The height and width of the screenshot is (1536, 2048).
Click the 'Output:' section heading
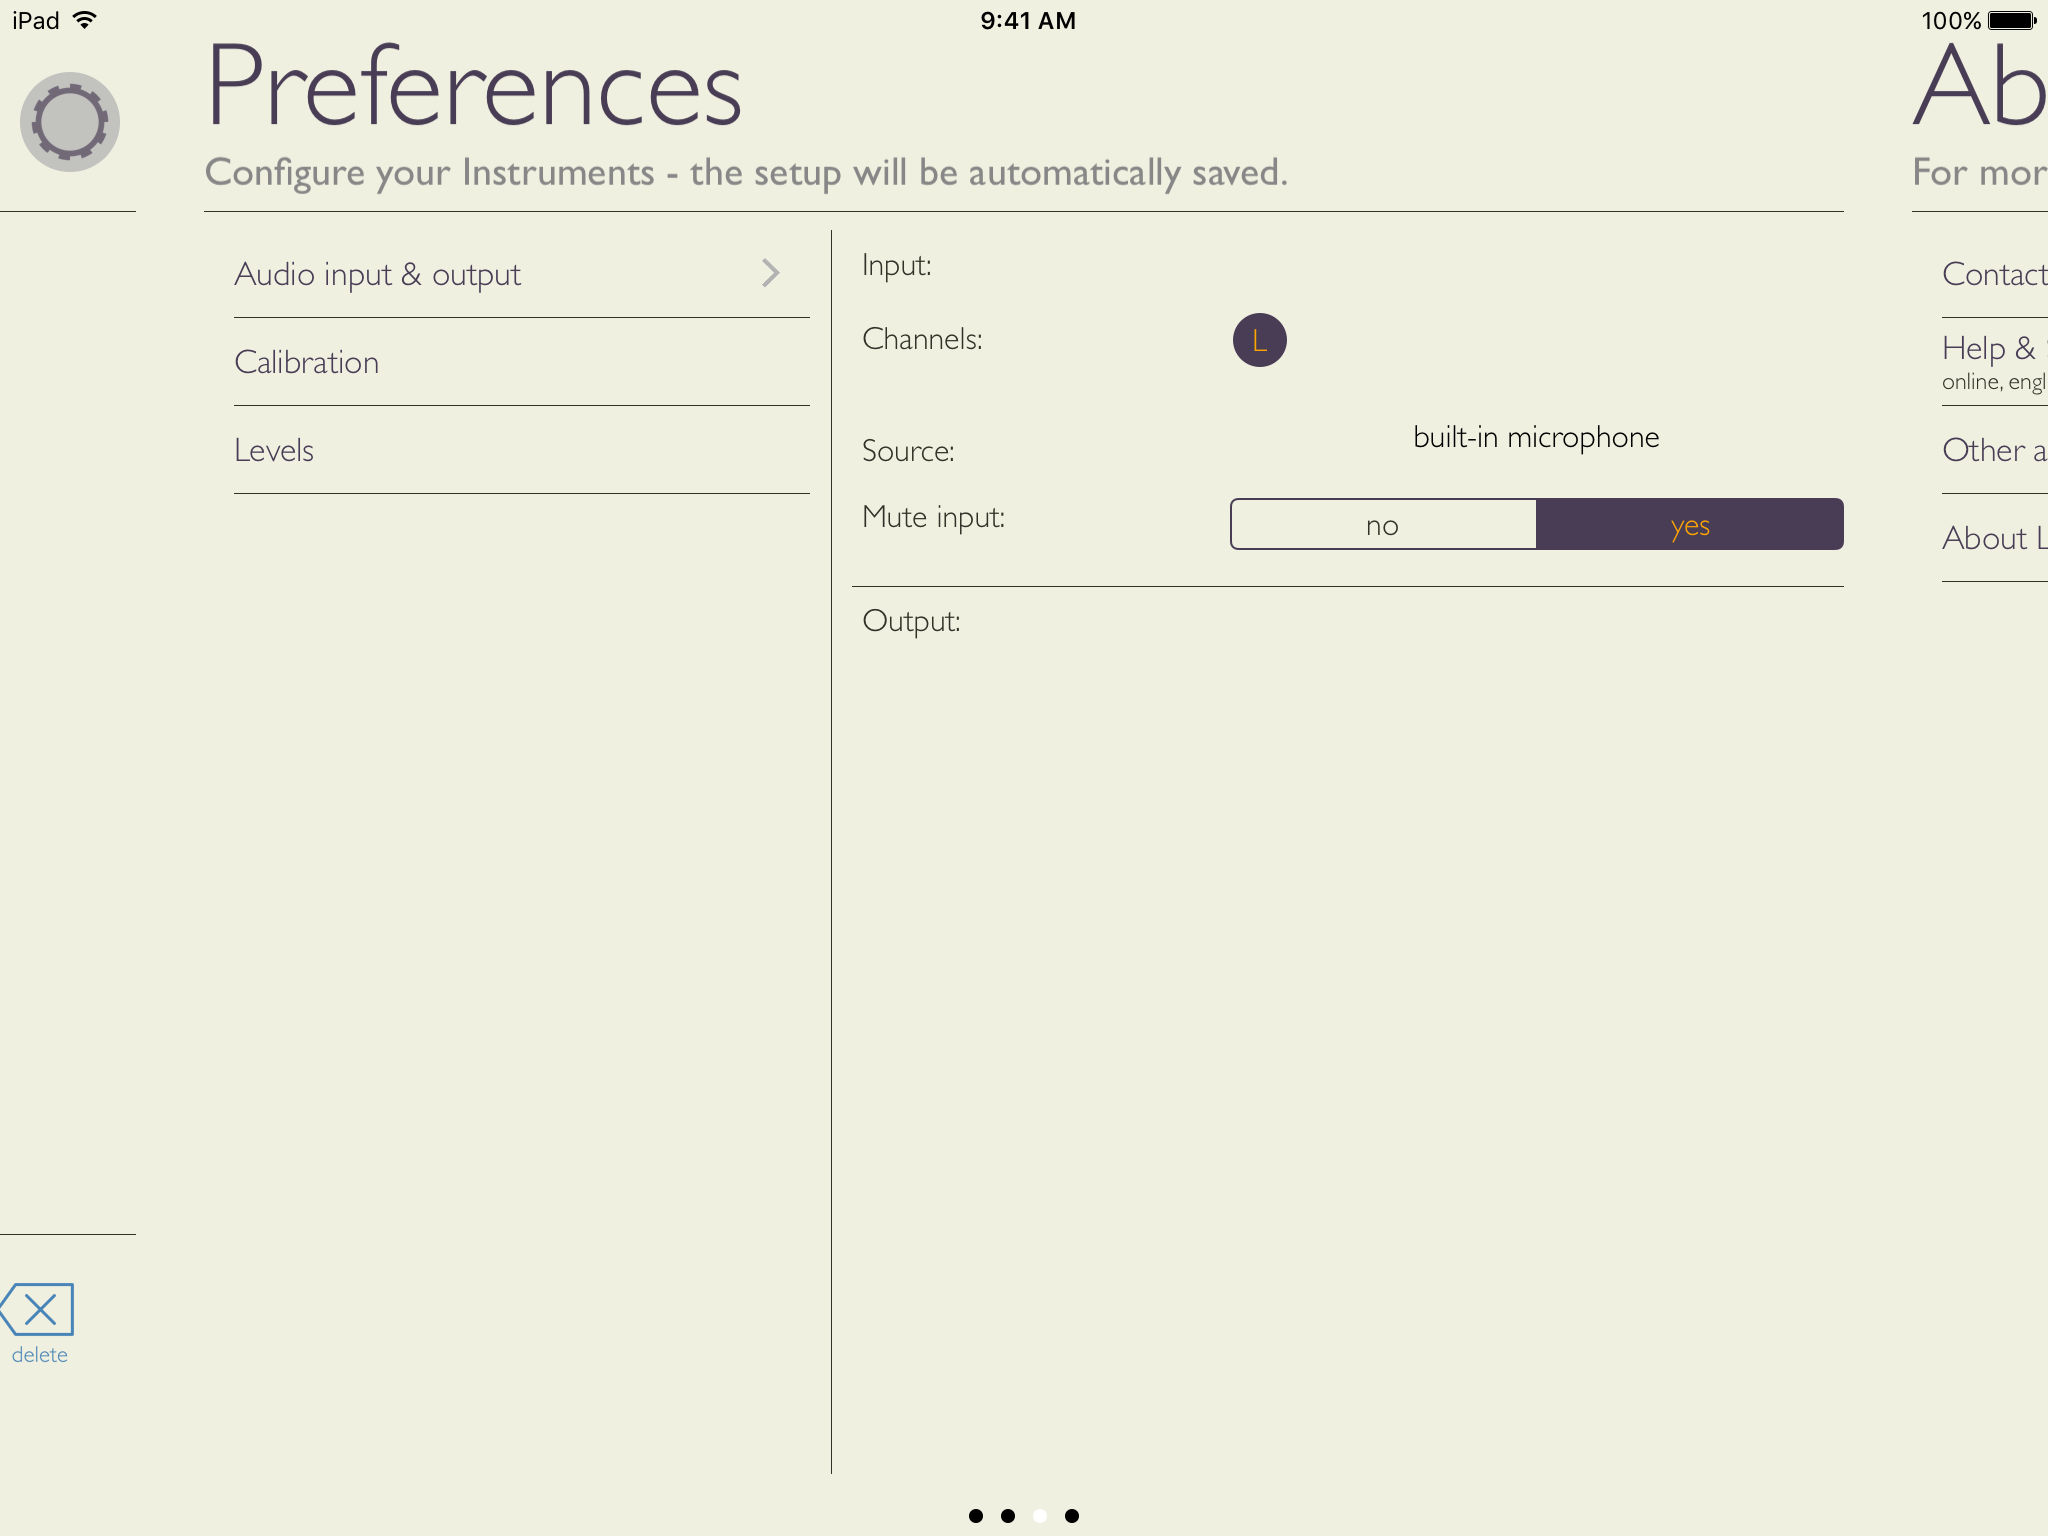click(x=911, y=621)
